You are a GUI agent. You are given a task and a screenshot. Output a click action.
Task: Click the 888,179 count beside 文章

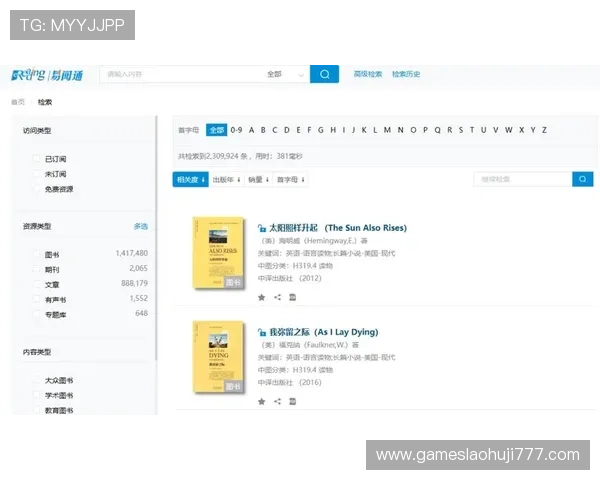point(134,283)
